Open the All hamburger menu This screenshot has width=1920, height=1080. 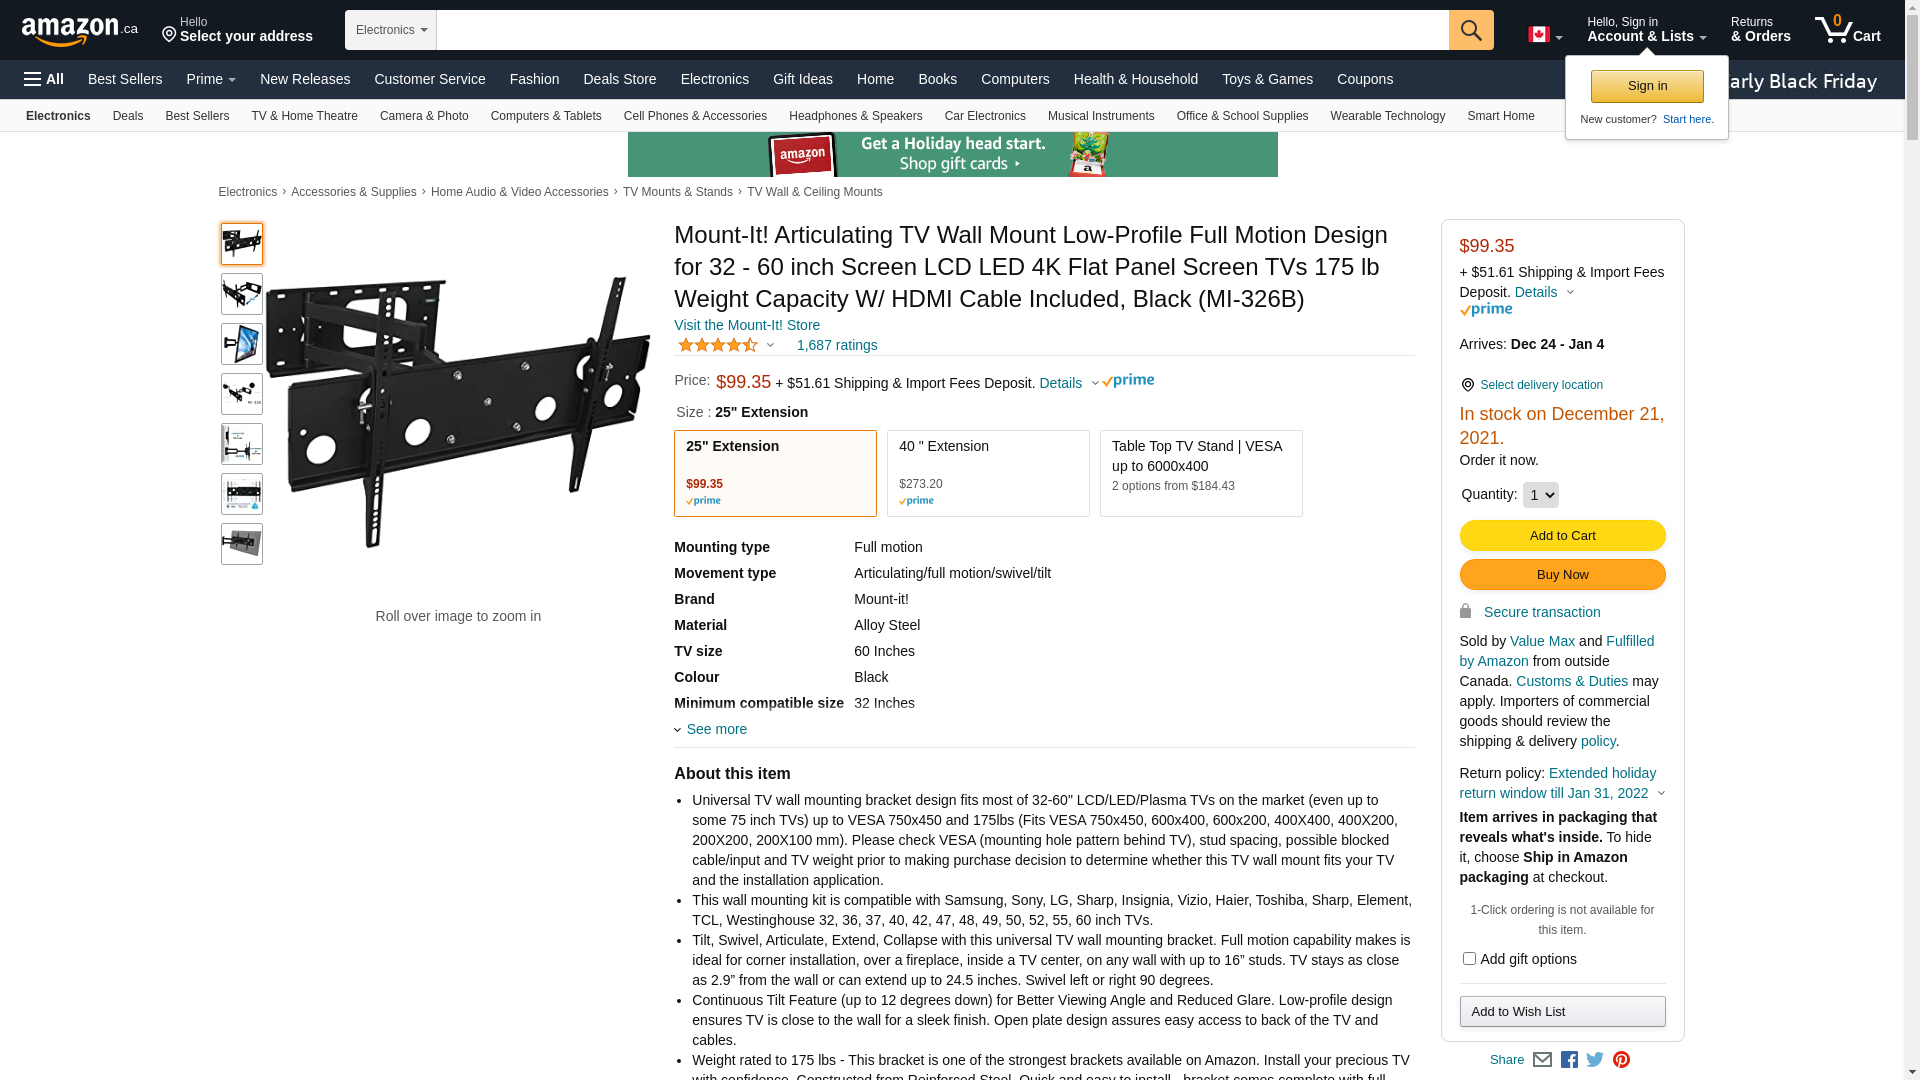coord(44,79)
